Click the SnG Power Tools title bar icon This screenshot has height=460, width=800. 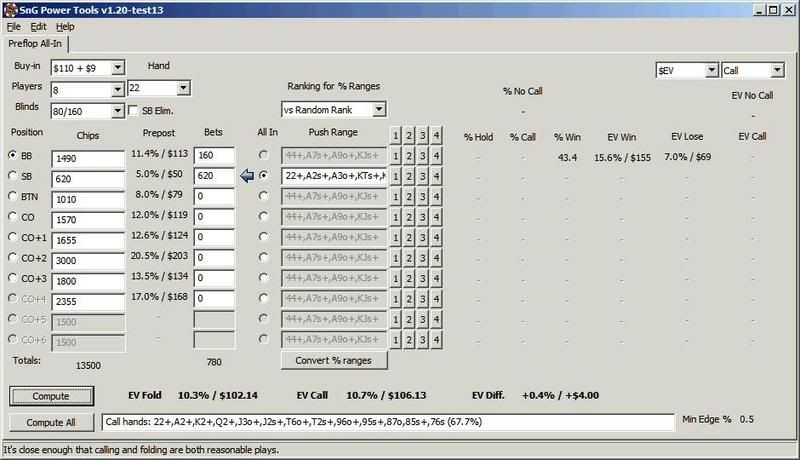click(9, 8)
